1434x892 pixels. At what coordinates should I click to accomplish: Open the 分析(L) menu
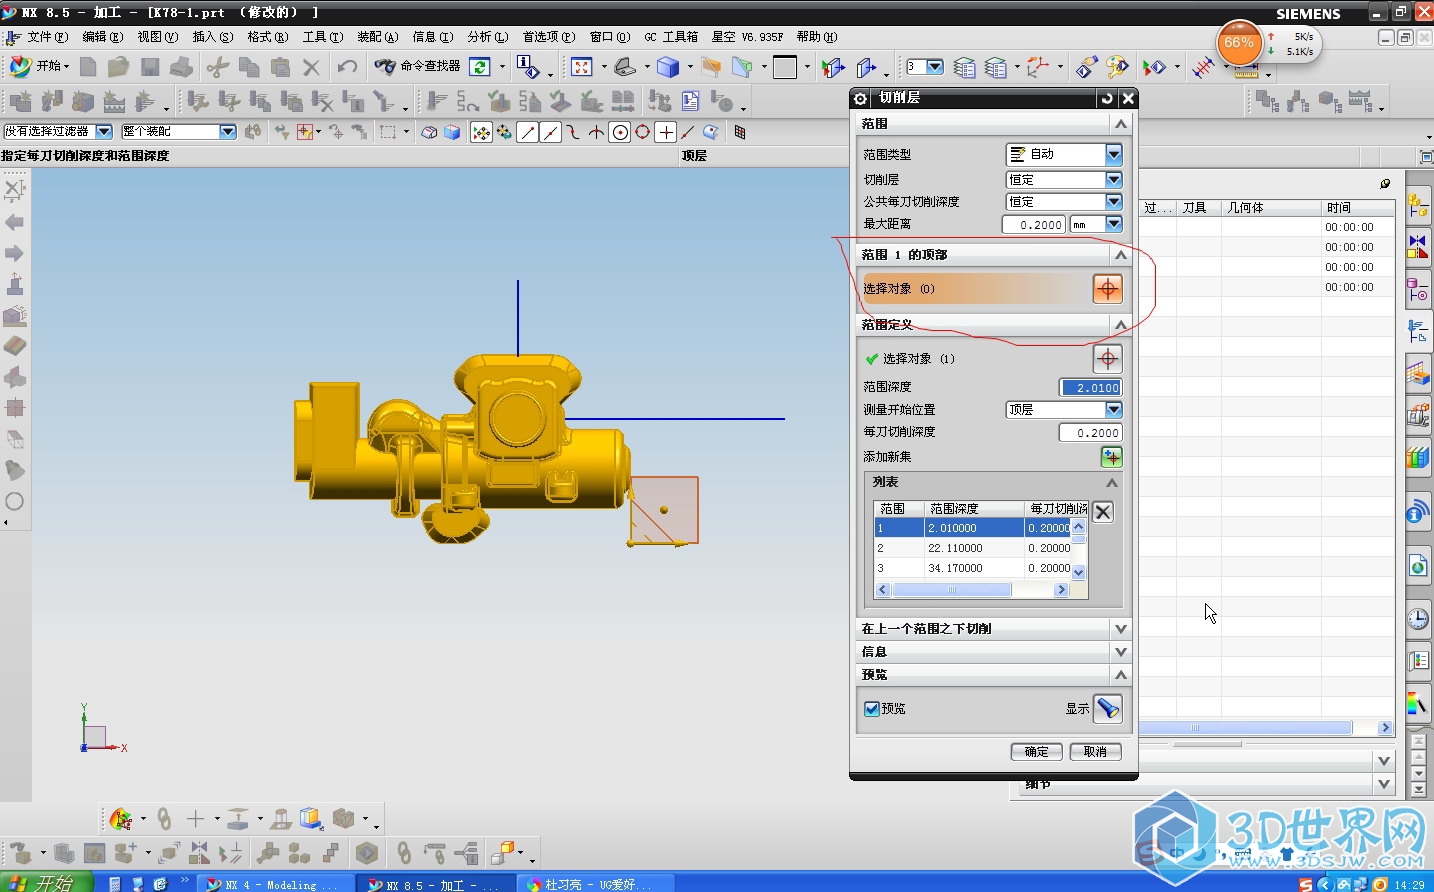click(487, 37)
